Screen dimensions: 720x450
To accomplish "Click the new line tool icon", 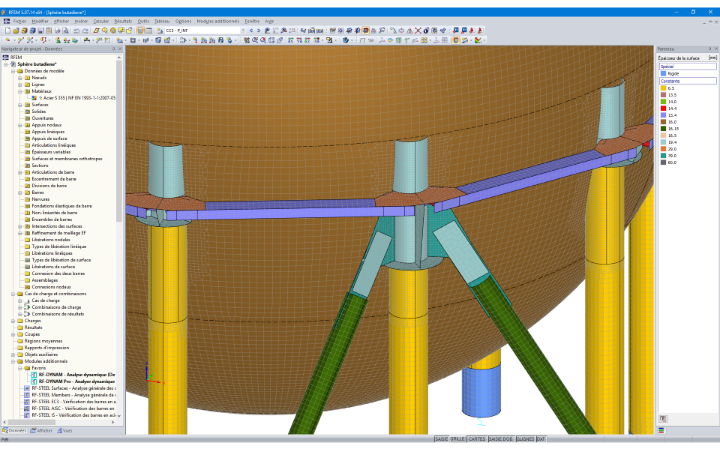I will click(x=21, y=40).
